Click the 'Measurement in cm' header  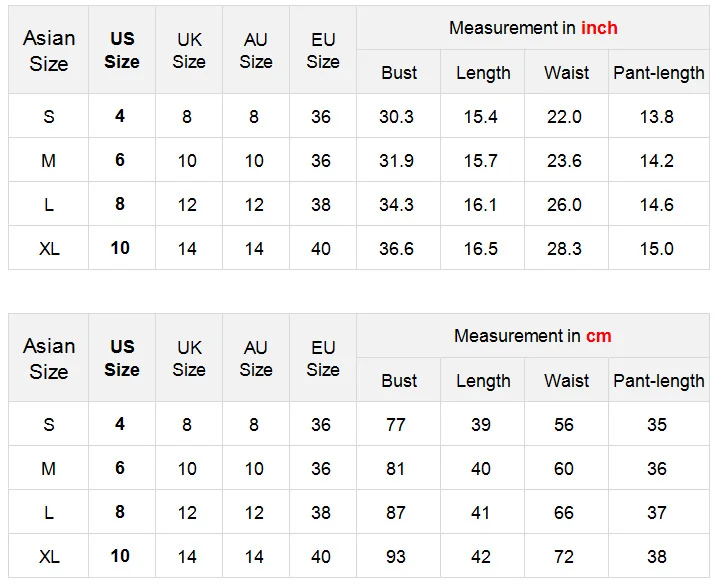click(533, 336)
